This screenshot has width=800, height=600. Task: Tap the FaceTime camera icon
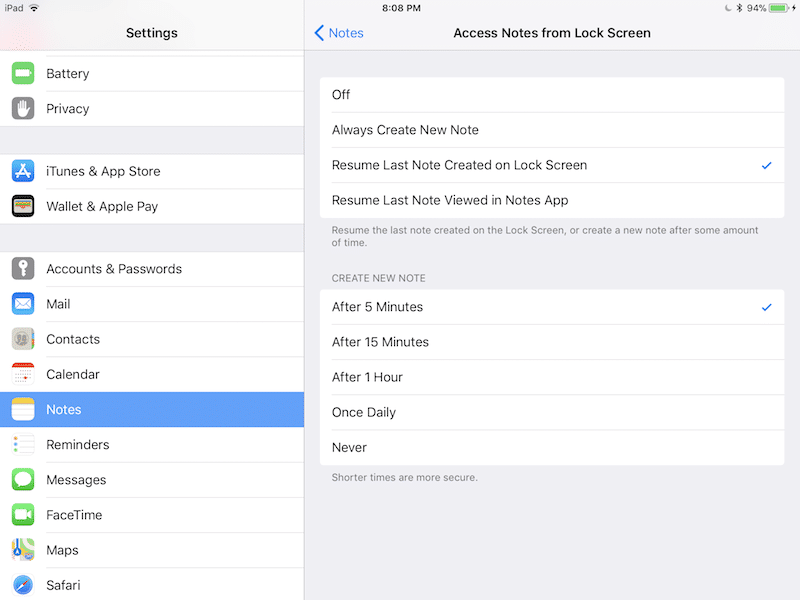(23, 515)
